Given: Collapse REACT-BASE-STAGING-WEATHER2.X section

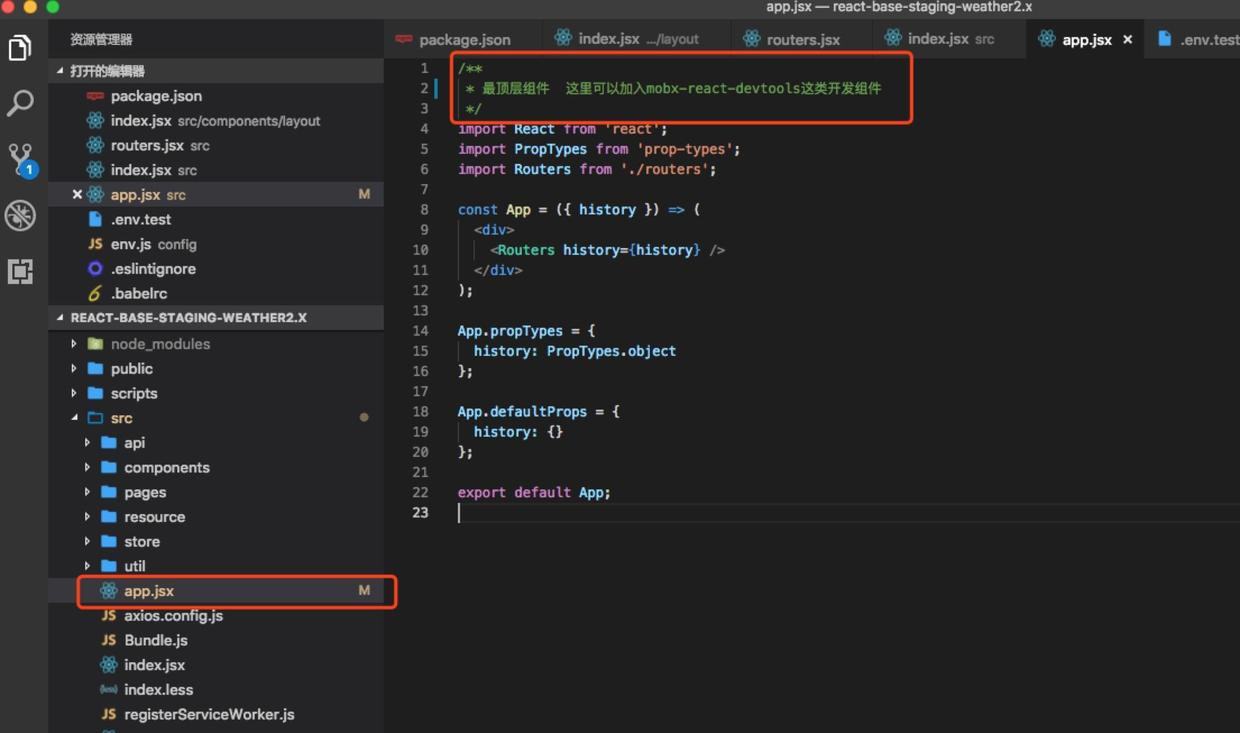Looking at the screenshot, I should point(216,318).
